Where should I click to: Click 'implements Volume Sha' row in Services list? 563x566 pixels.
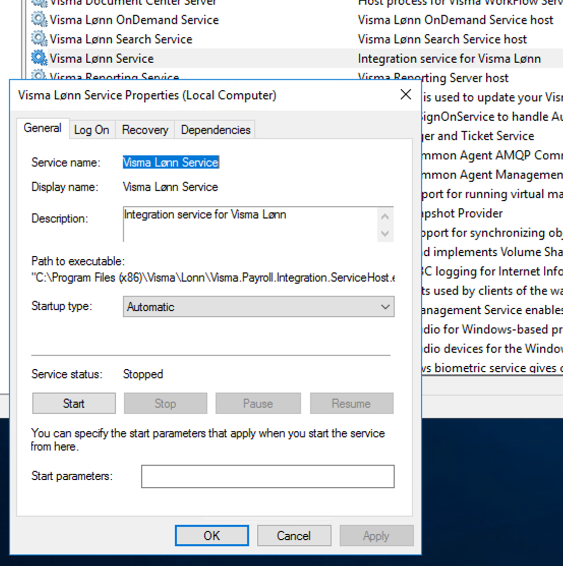[x=492, y=252]
